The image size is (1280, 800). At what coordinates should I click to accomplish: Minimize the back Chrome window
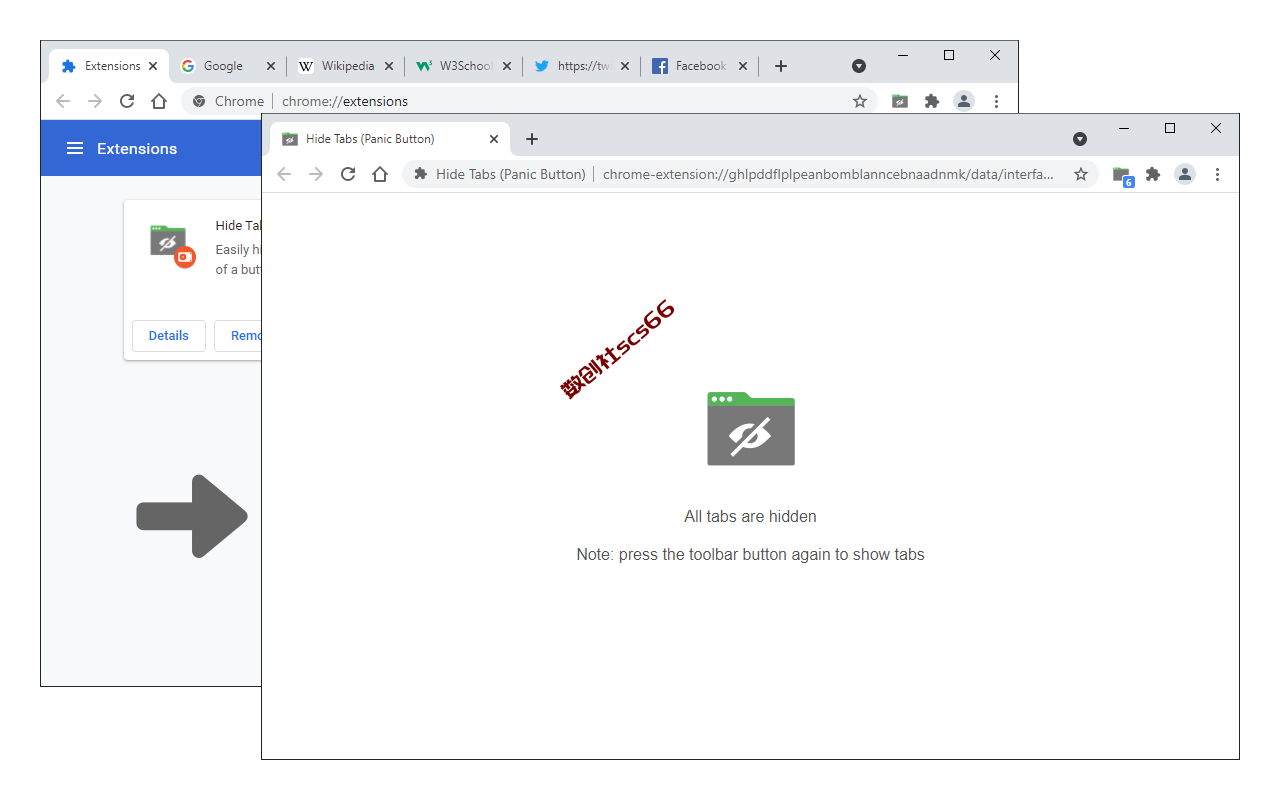tap(903, 55)
